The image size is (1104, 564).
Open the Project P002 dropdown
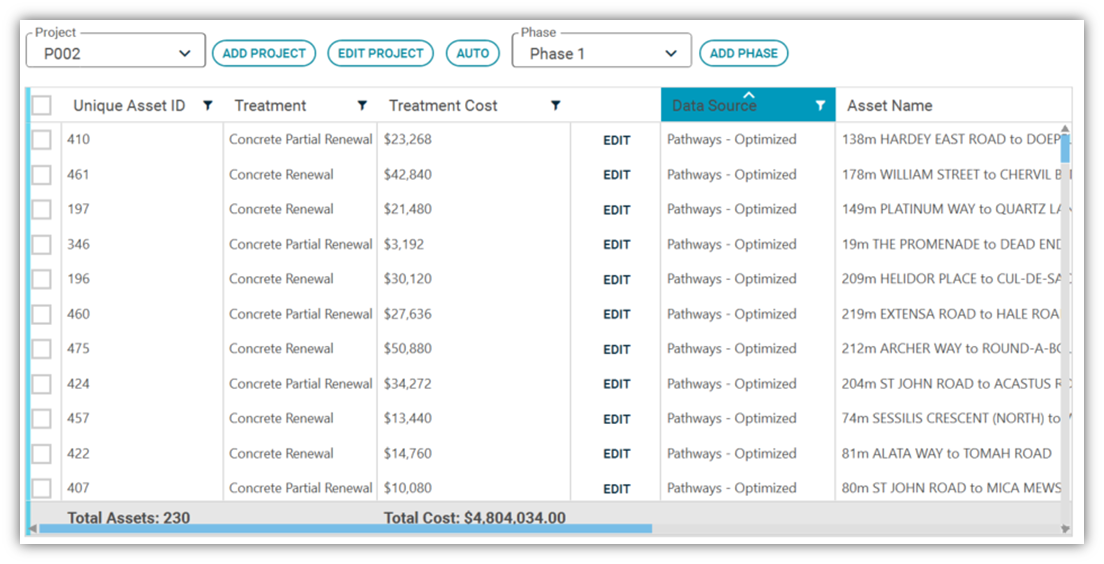(115, 53)
